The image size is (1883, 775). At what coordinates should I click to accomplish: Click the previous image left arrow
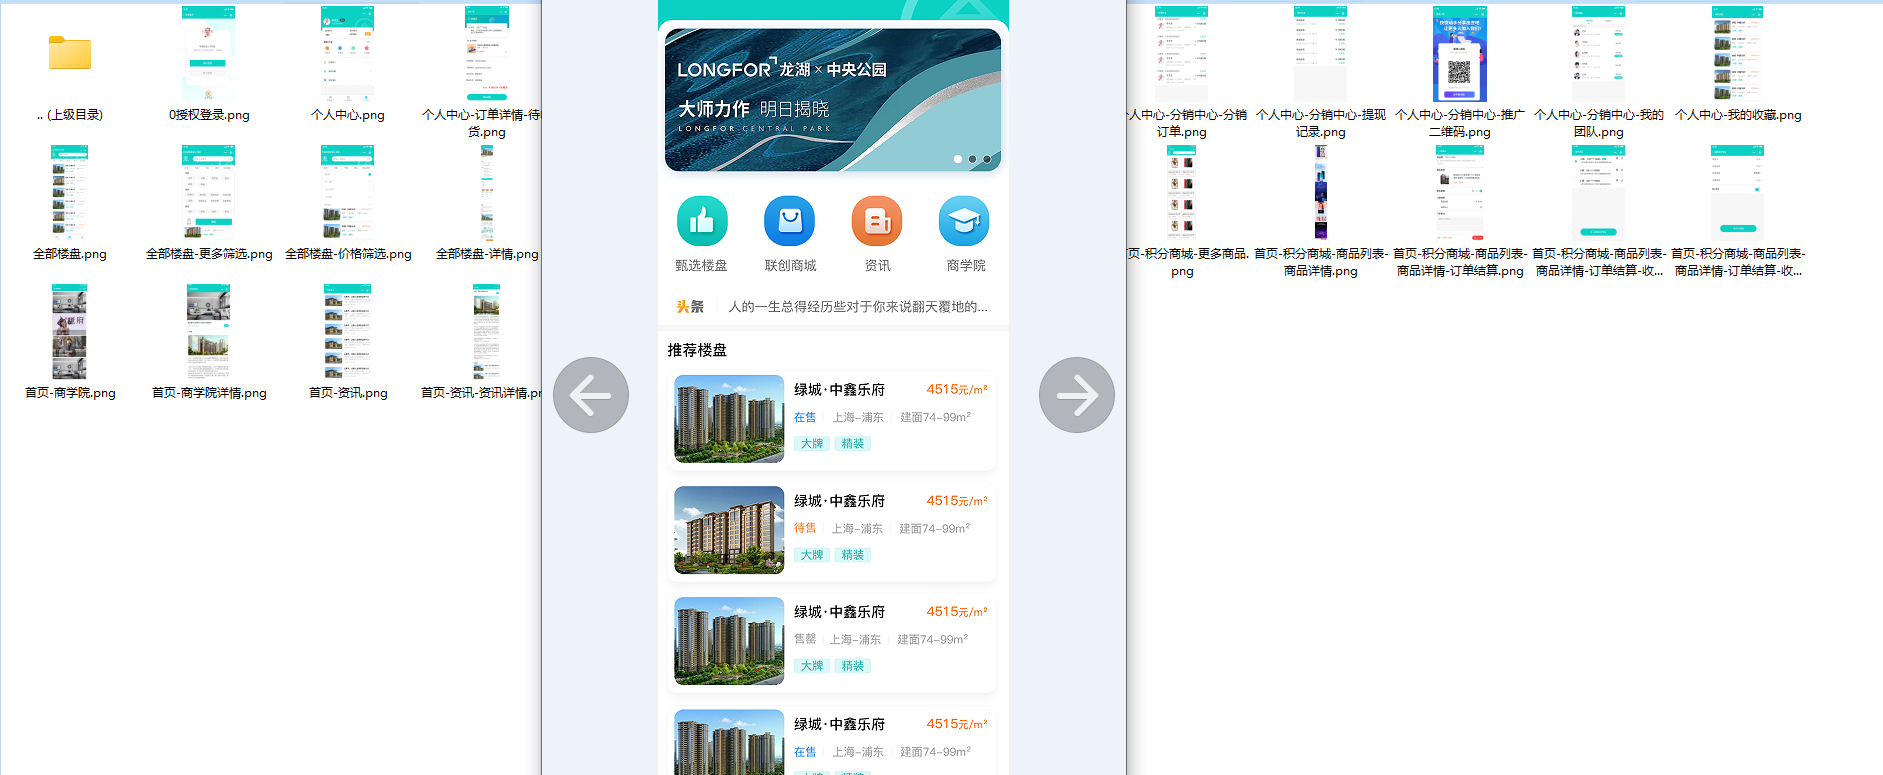pos(590,395)
